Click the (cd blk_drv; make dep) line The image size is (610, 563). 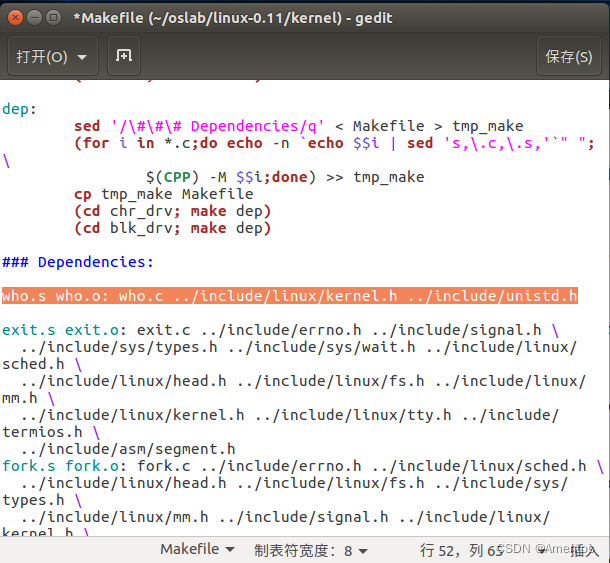point(172,228)
